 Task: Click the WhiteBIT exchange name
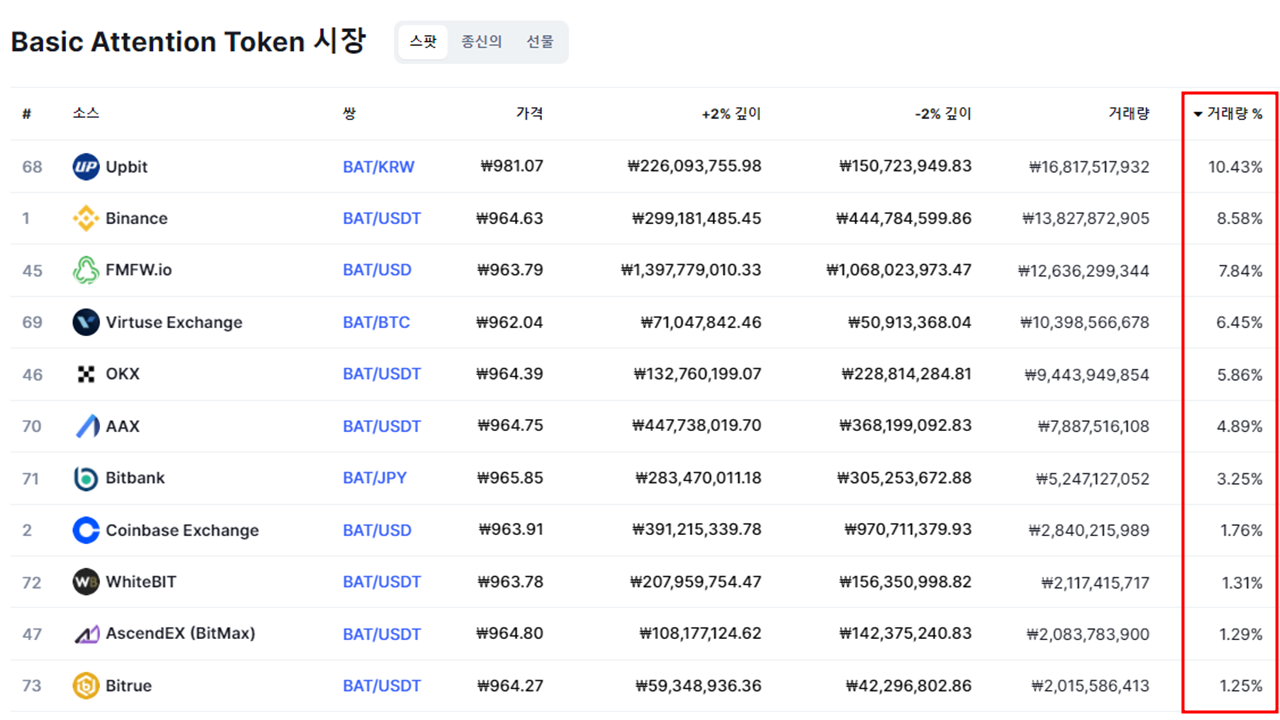141,582
